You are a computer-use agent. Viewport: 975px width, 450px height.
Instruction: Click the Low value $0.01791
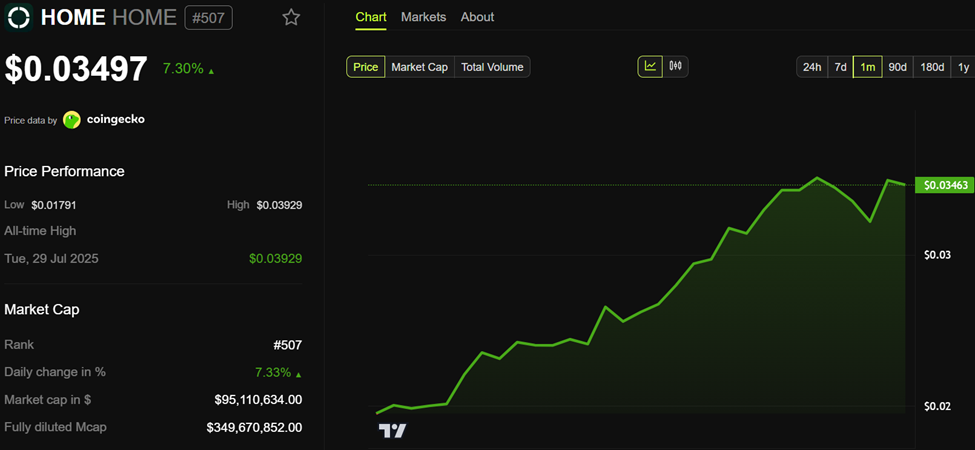tap(53, 205)
